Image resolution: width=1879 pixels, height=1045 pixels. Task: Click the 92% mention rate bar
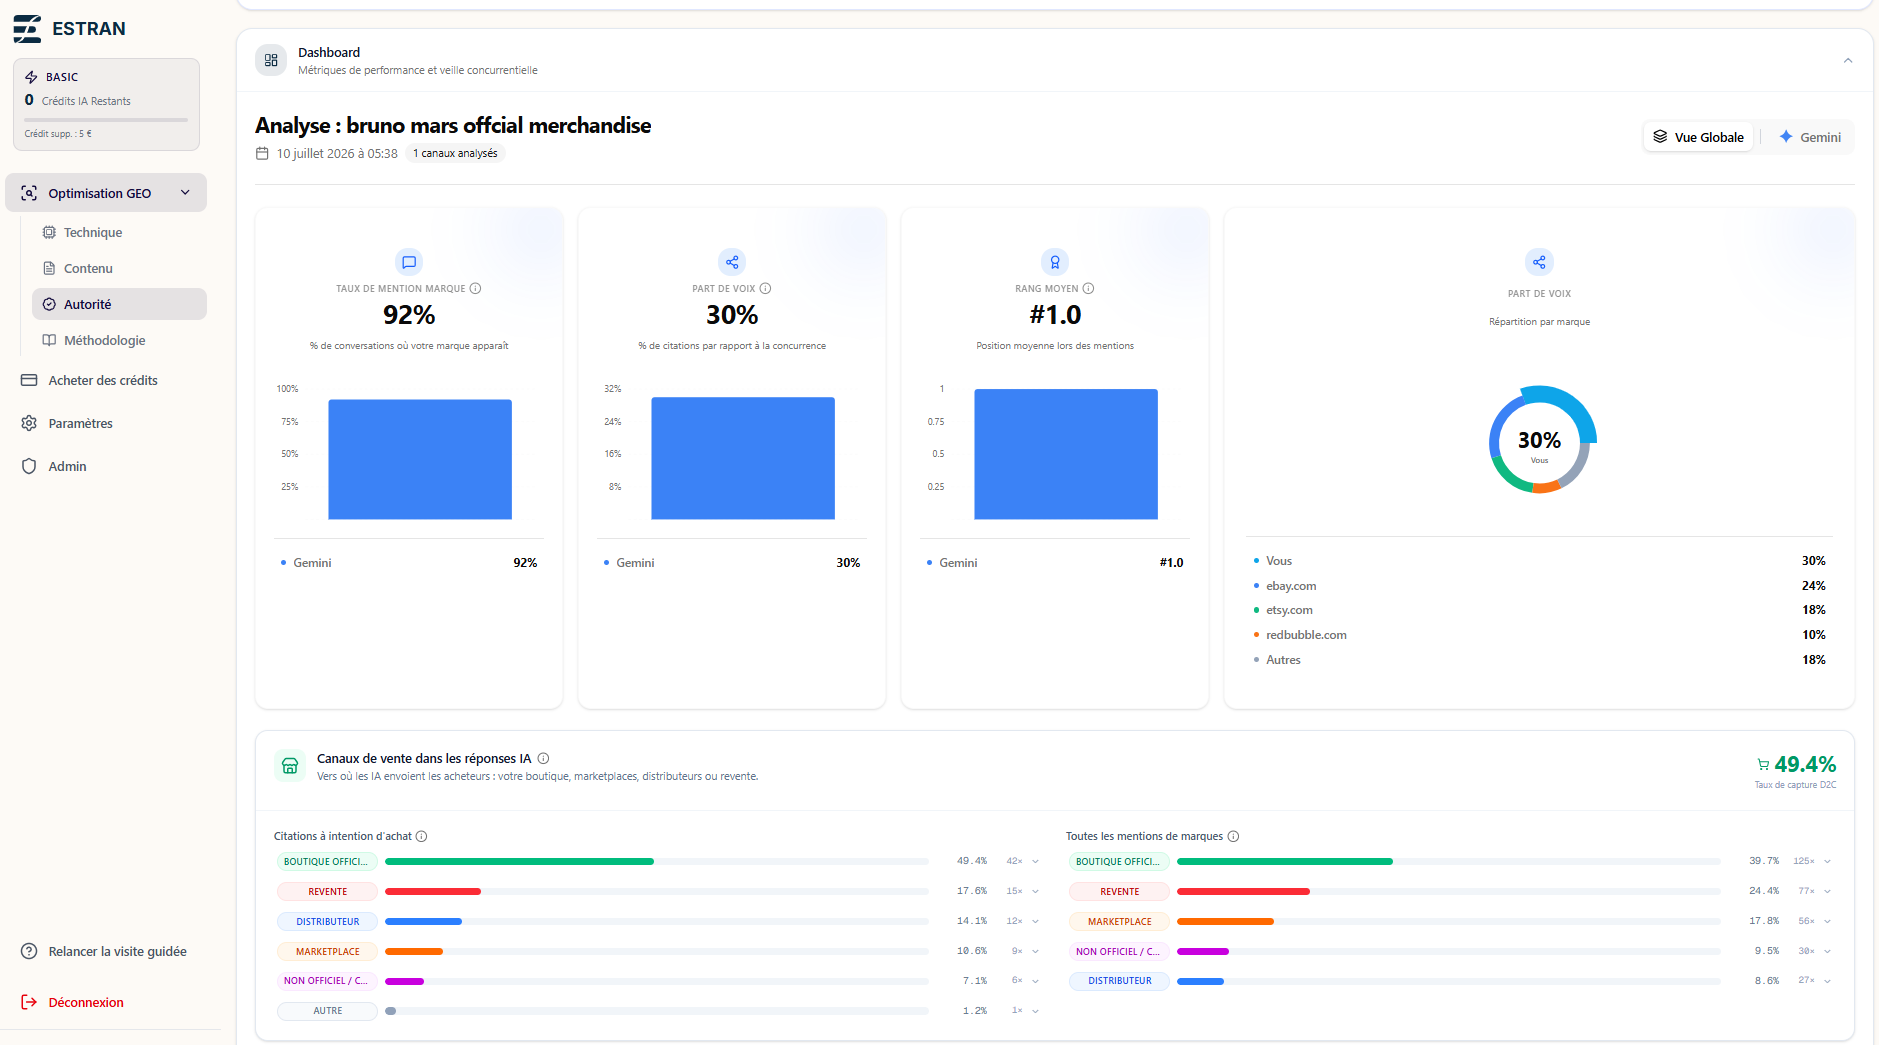click(x=420, y=459)
